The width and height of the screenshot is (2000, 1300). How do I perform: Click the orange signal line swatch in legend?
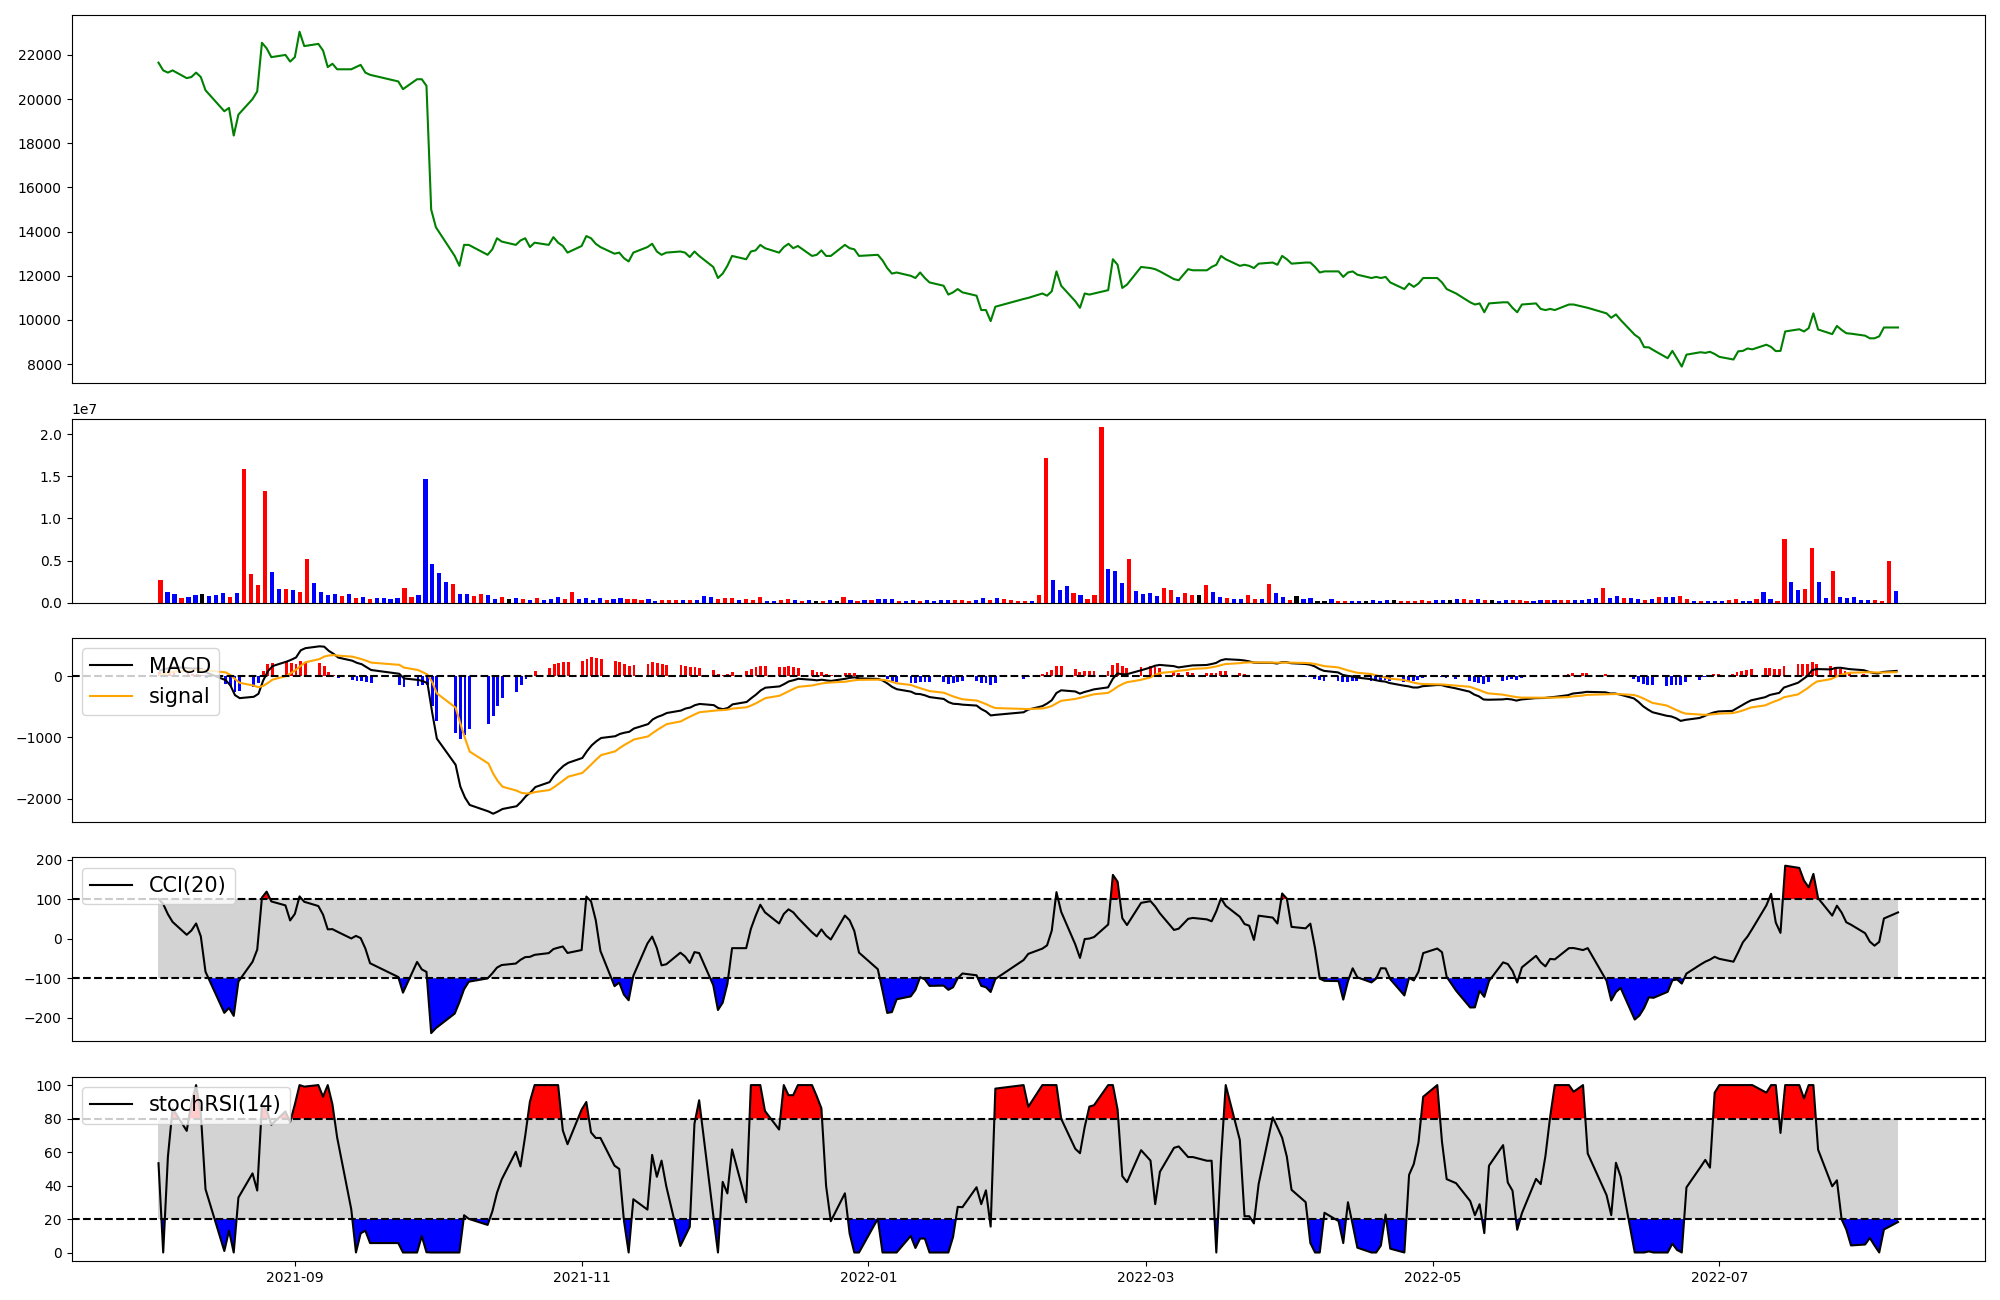[x=111, y=696]
